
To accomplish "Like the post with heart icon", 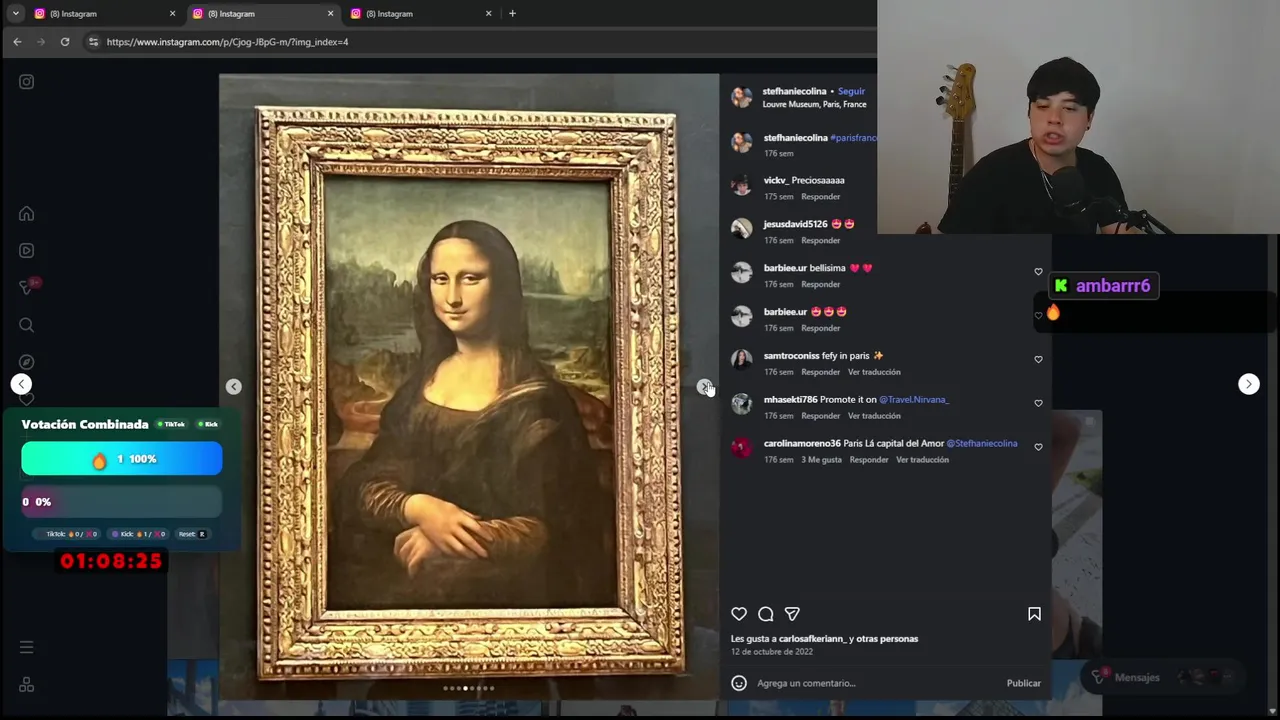I will point(739,614).
